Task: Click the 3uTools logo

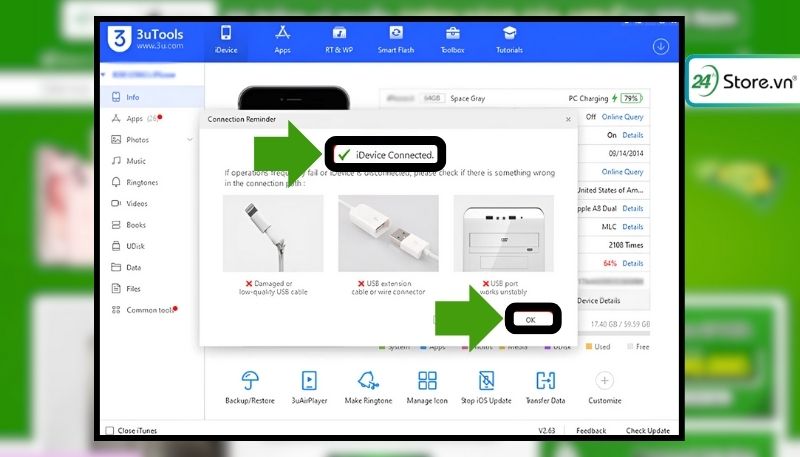Action: 145,39
